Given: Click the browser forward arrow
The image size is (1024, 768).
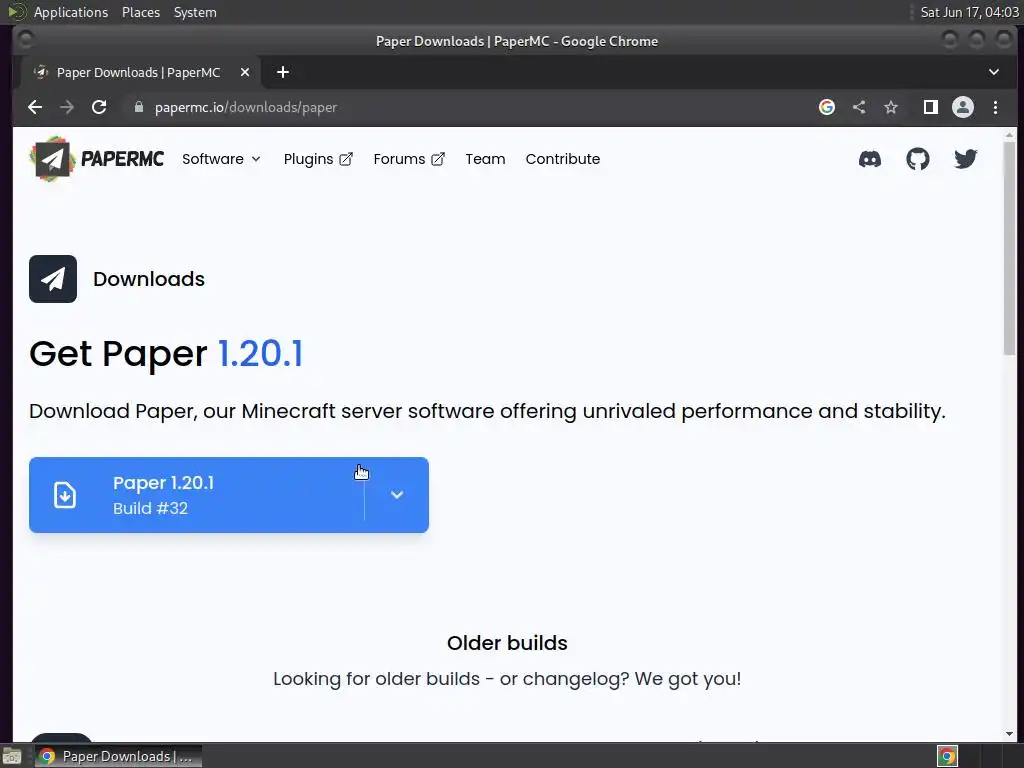Looking at the screenshot, I should point(67,107).
